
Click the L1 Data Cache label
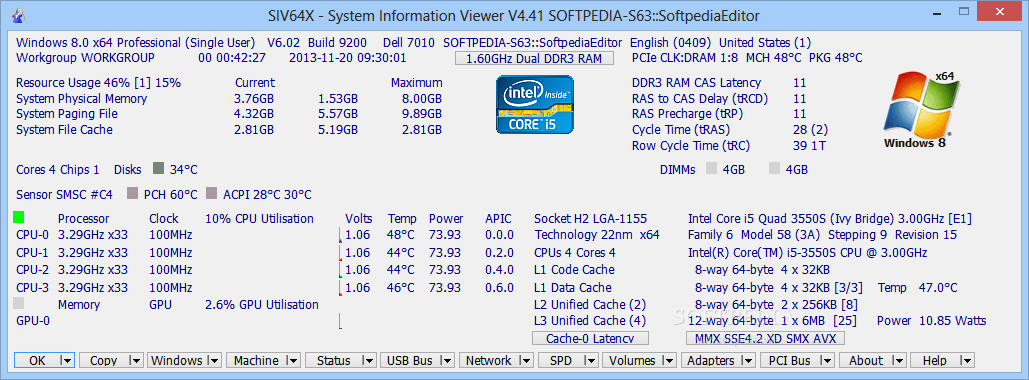pyautogui.click(x=573, y=287)
